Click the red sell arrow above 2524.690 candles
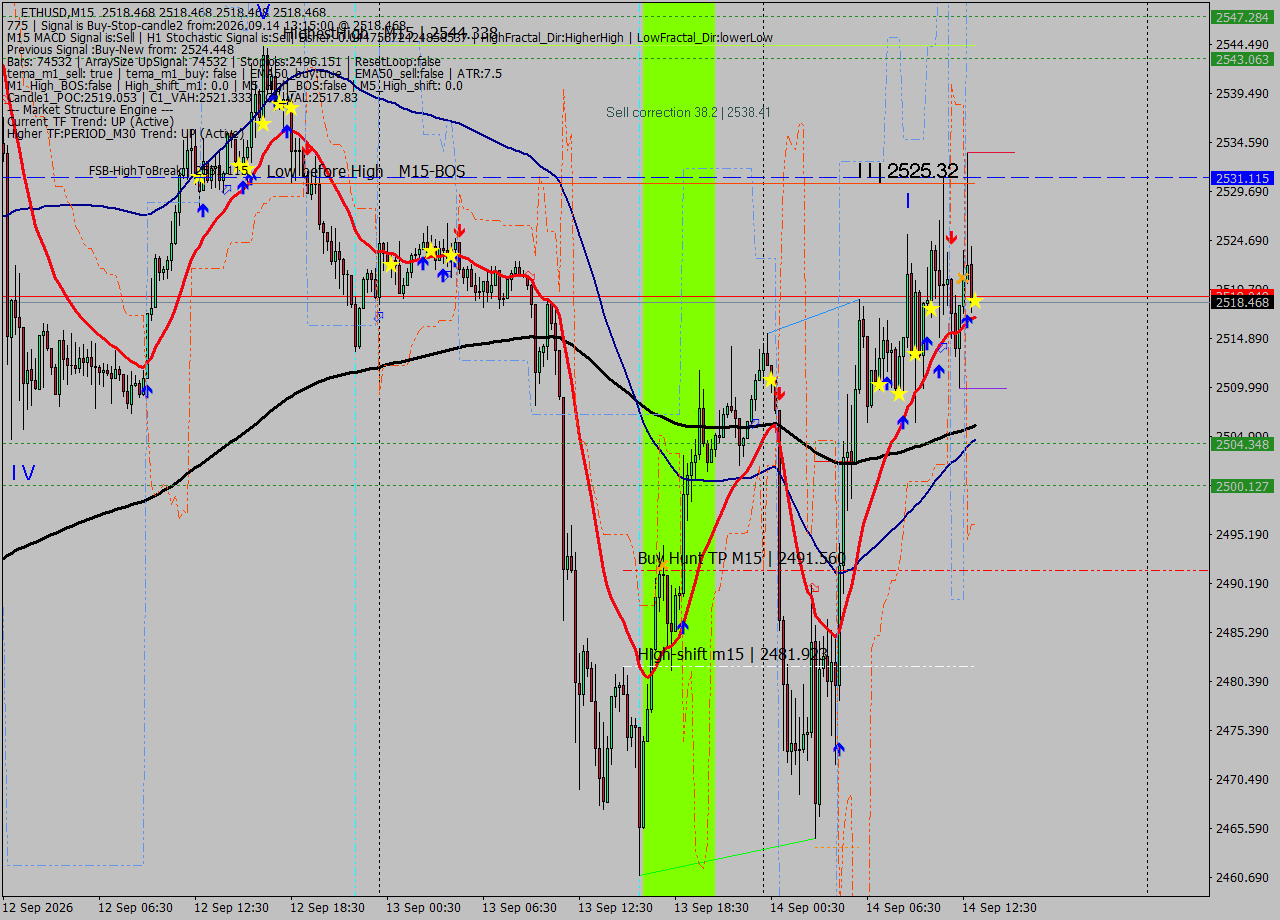The image size is (1280, 920). [x=951, y=238]
